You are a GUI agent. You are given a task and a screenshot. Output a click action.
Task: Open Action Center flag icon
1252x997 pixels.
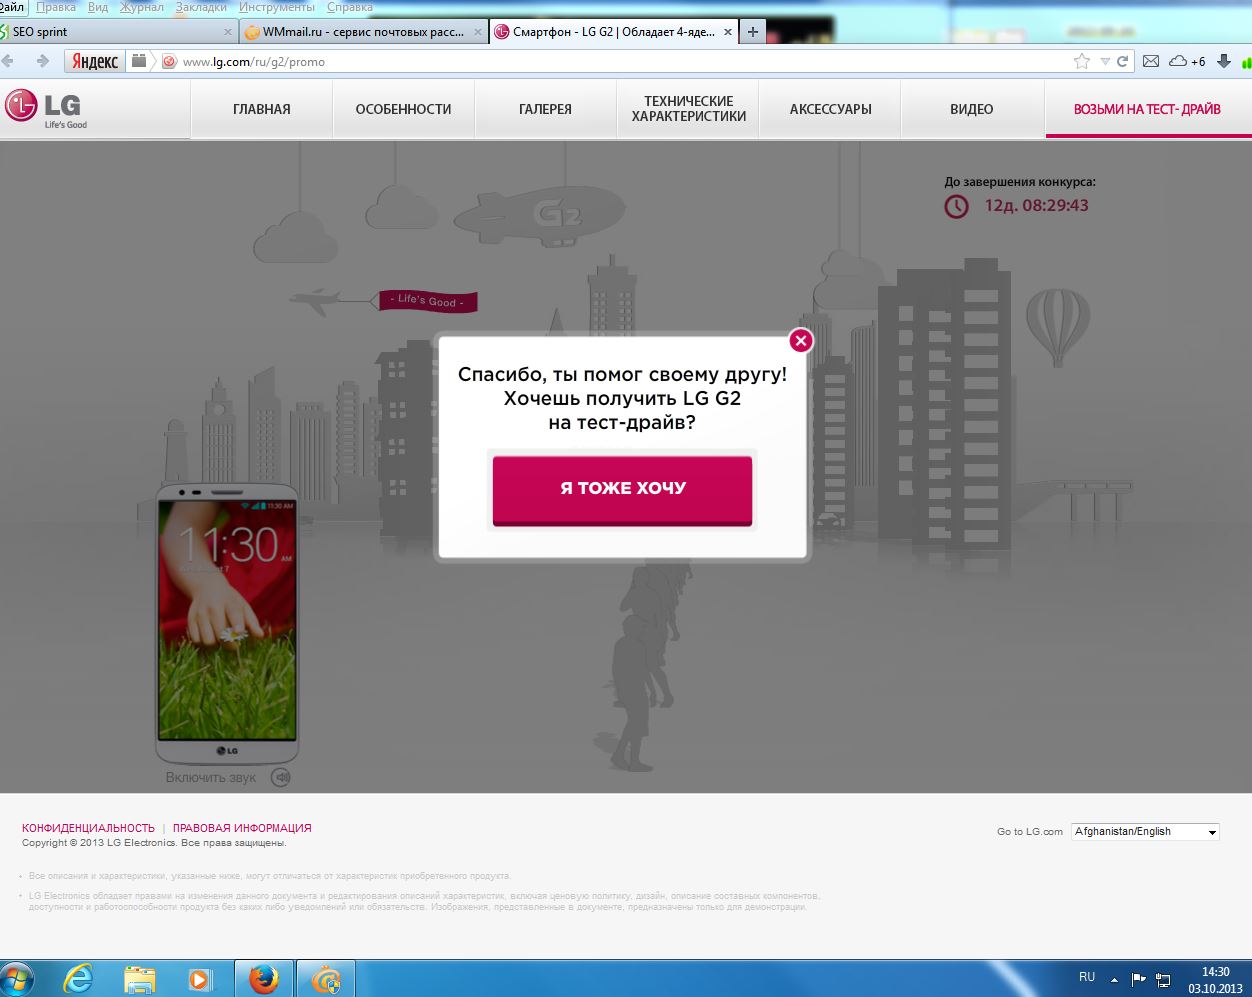pos(1138,979)
